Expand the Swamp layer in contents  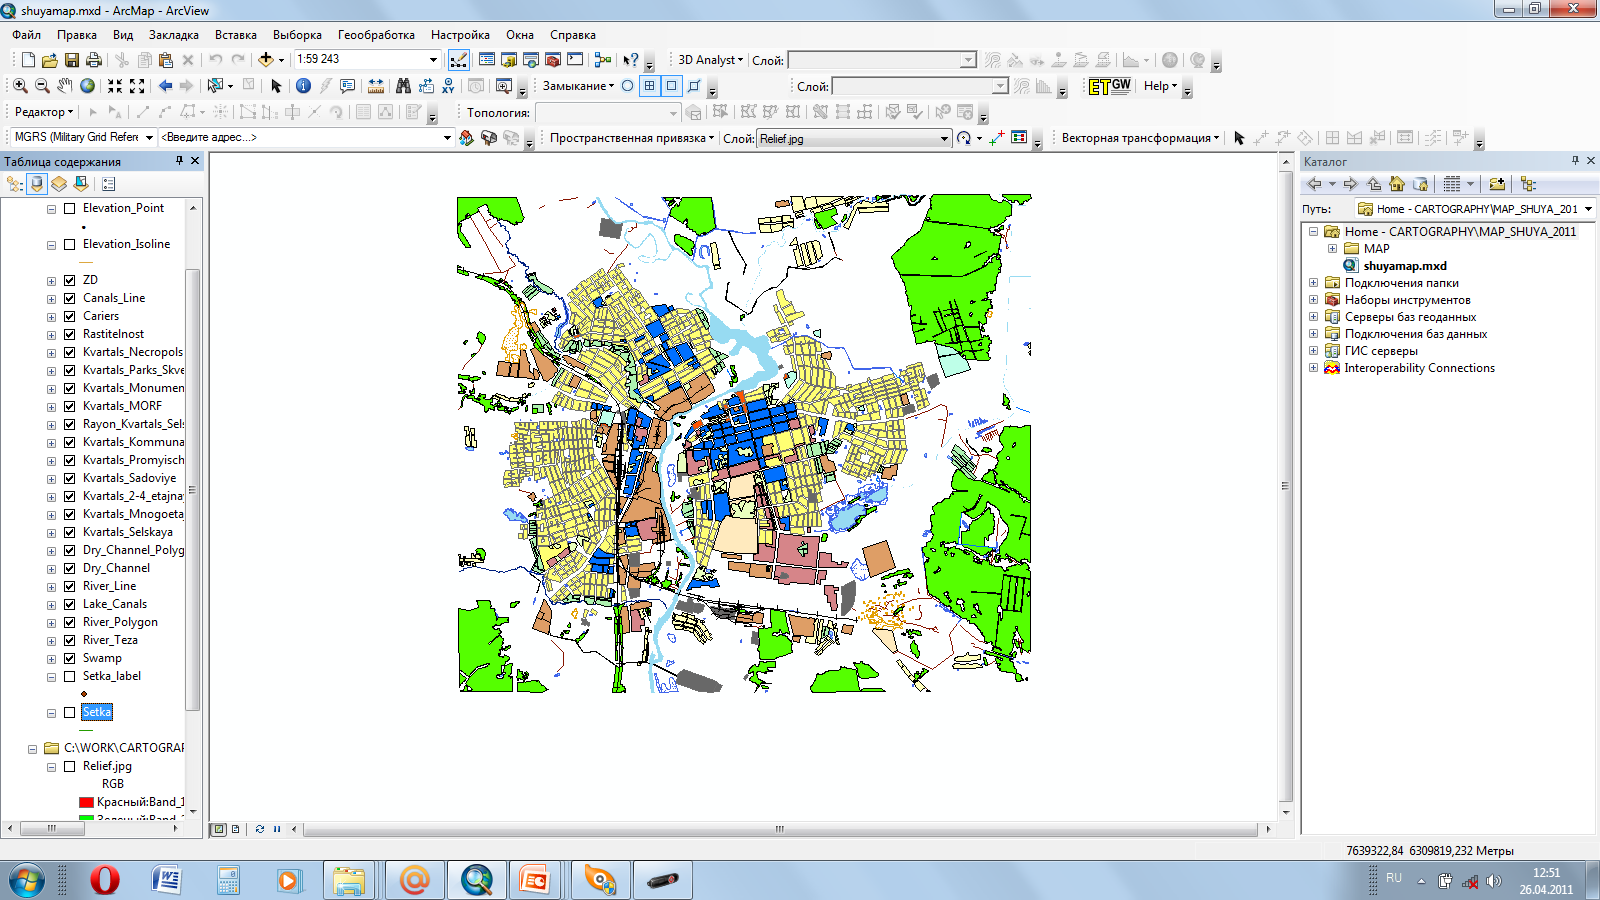pyautogui.click(x=51, y=659)
